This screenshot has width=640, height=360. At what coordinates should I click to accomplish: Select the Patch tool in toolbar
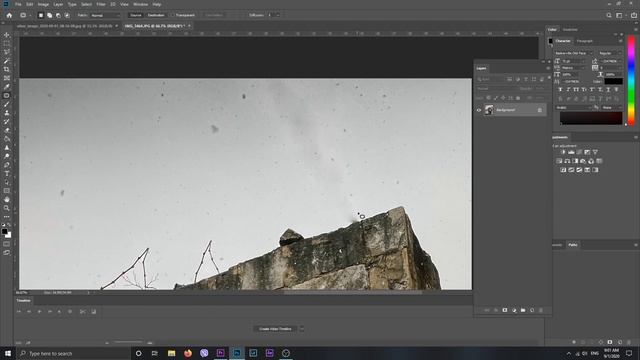[7, 96]
